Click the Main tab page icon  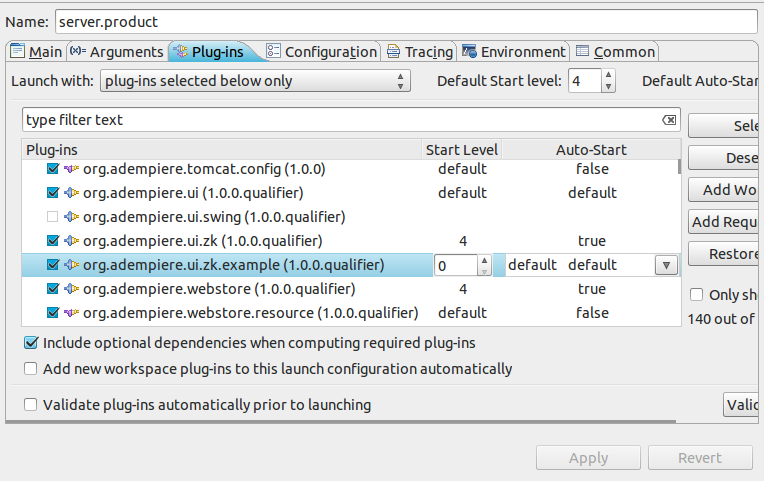pos(17,51)
